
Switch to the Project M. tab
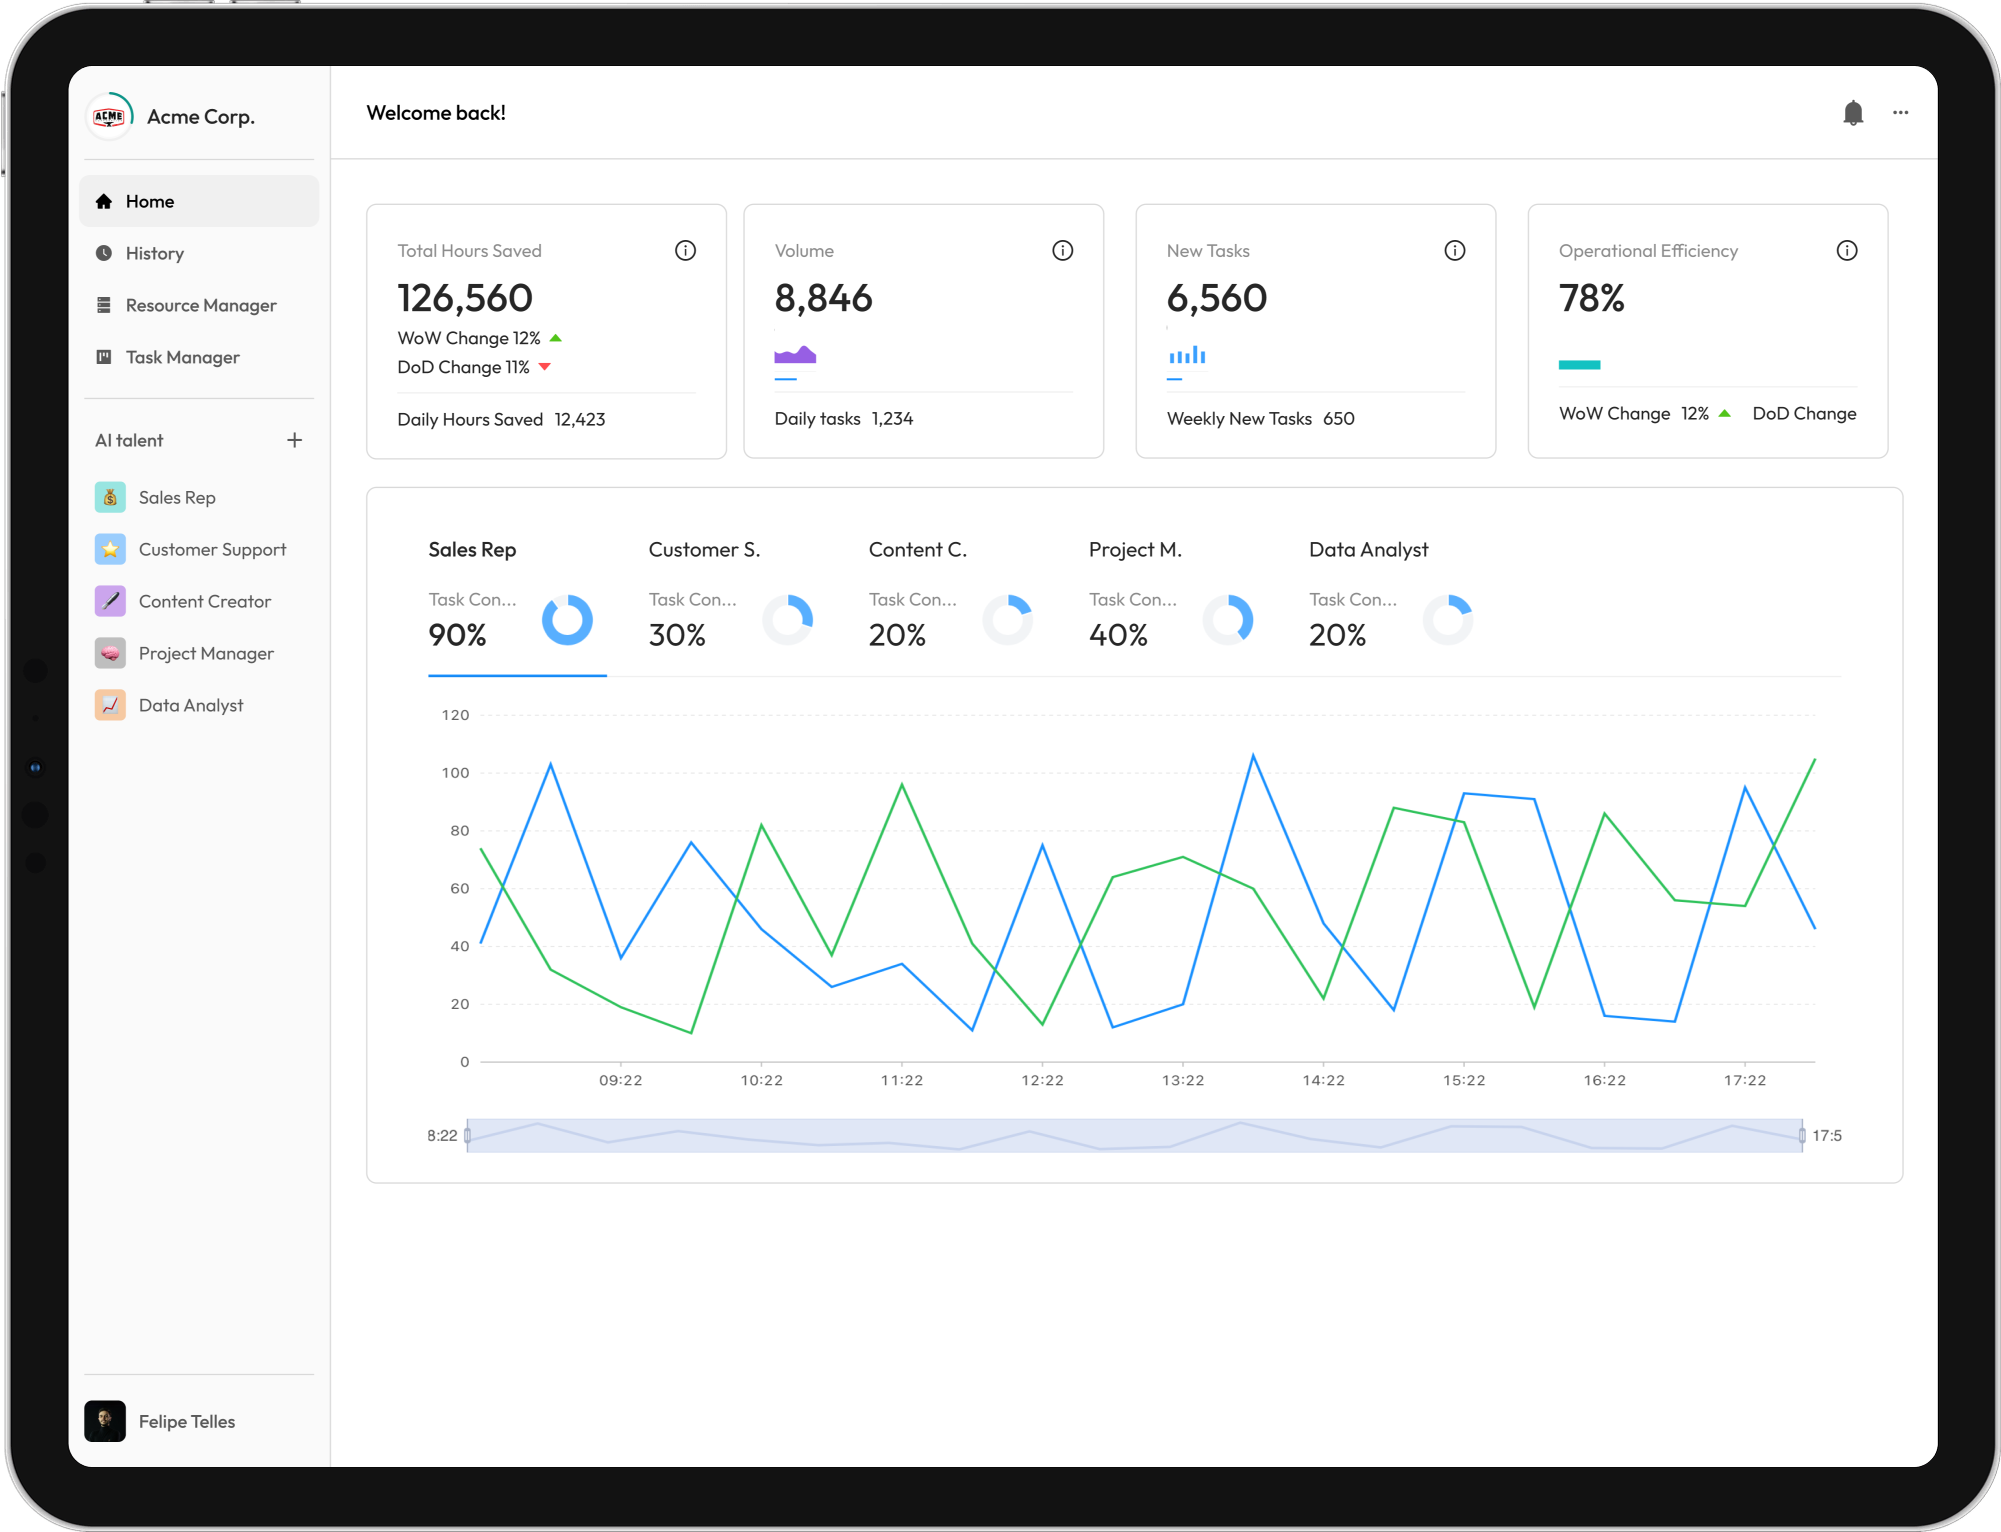point(1135,550)
